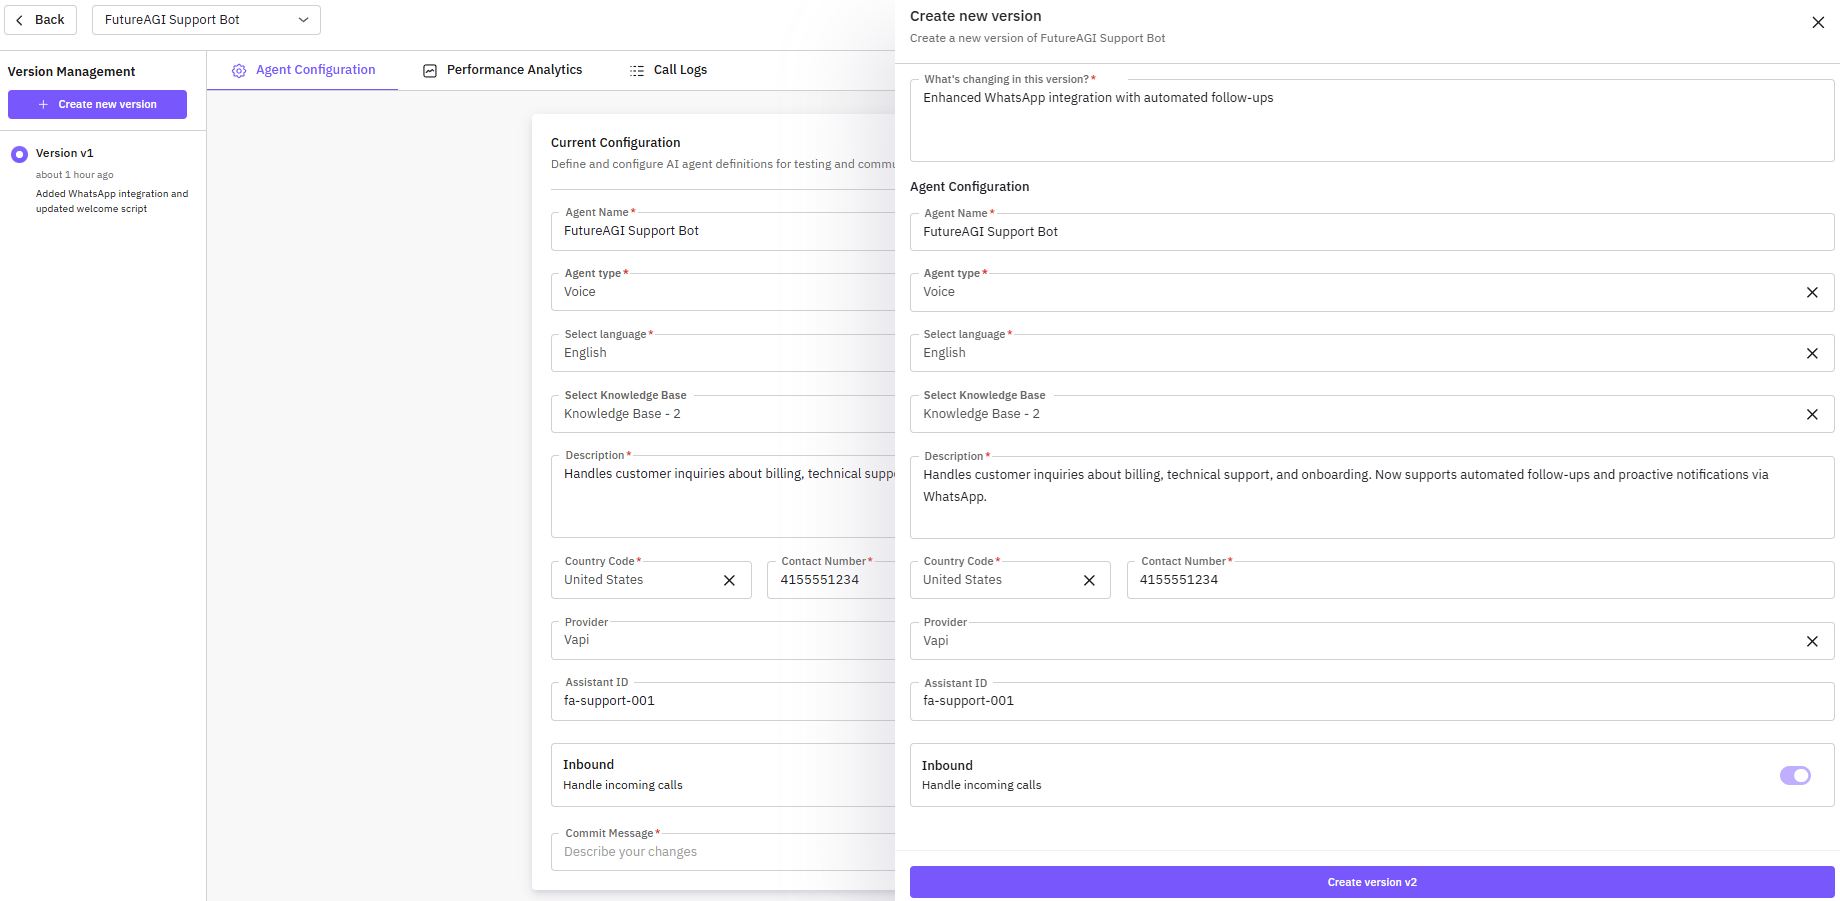1840x901 pixels.
Task: Select the Version v1 radio button
Action: click(x=19, y=154)
